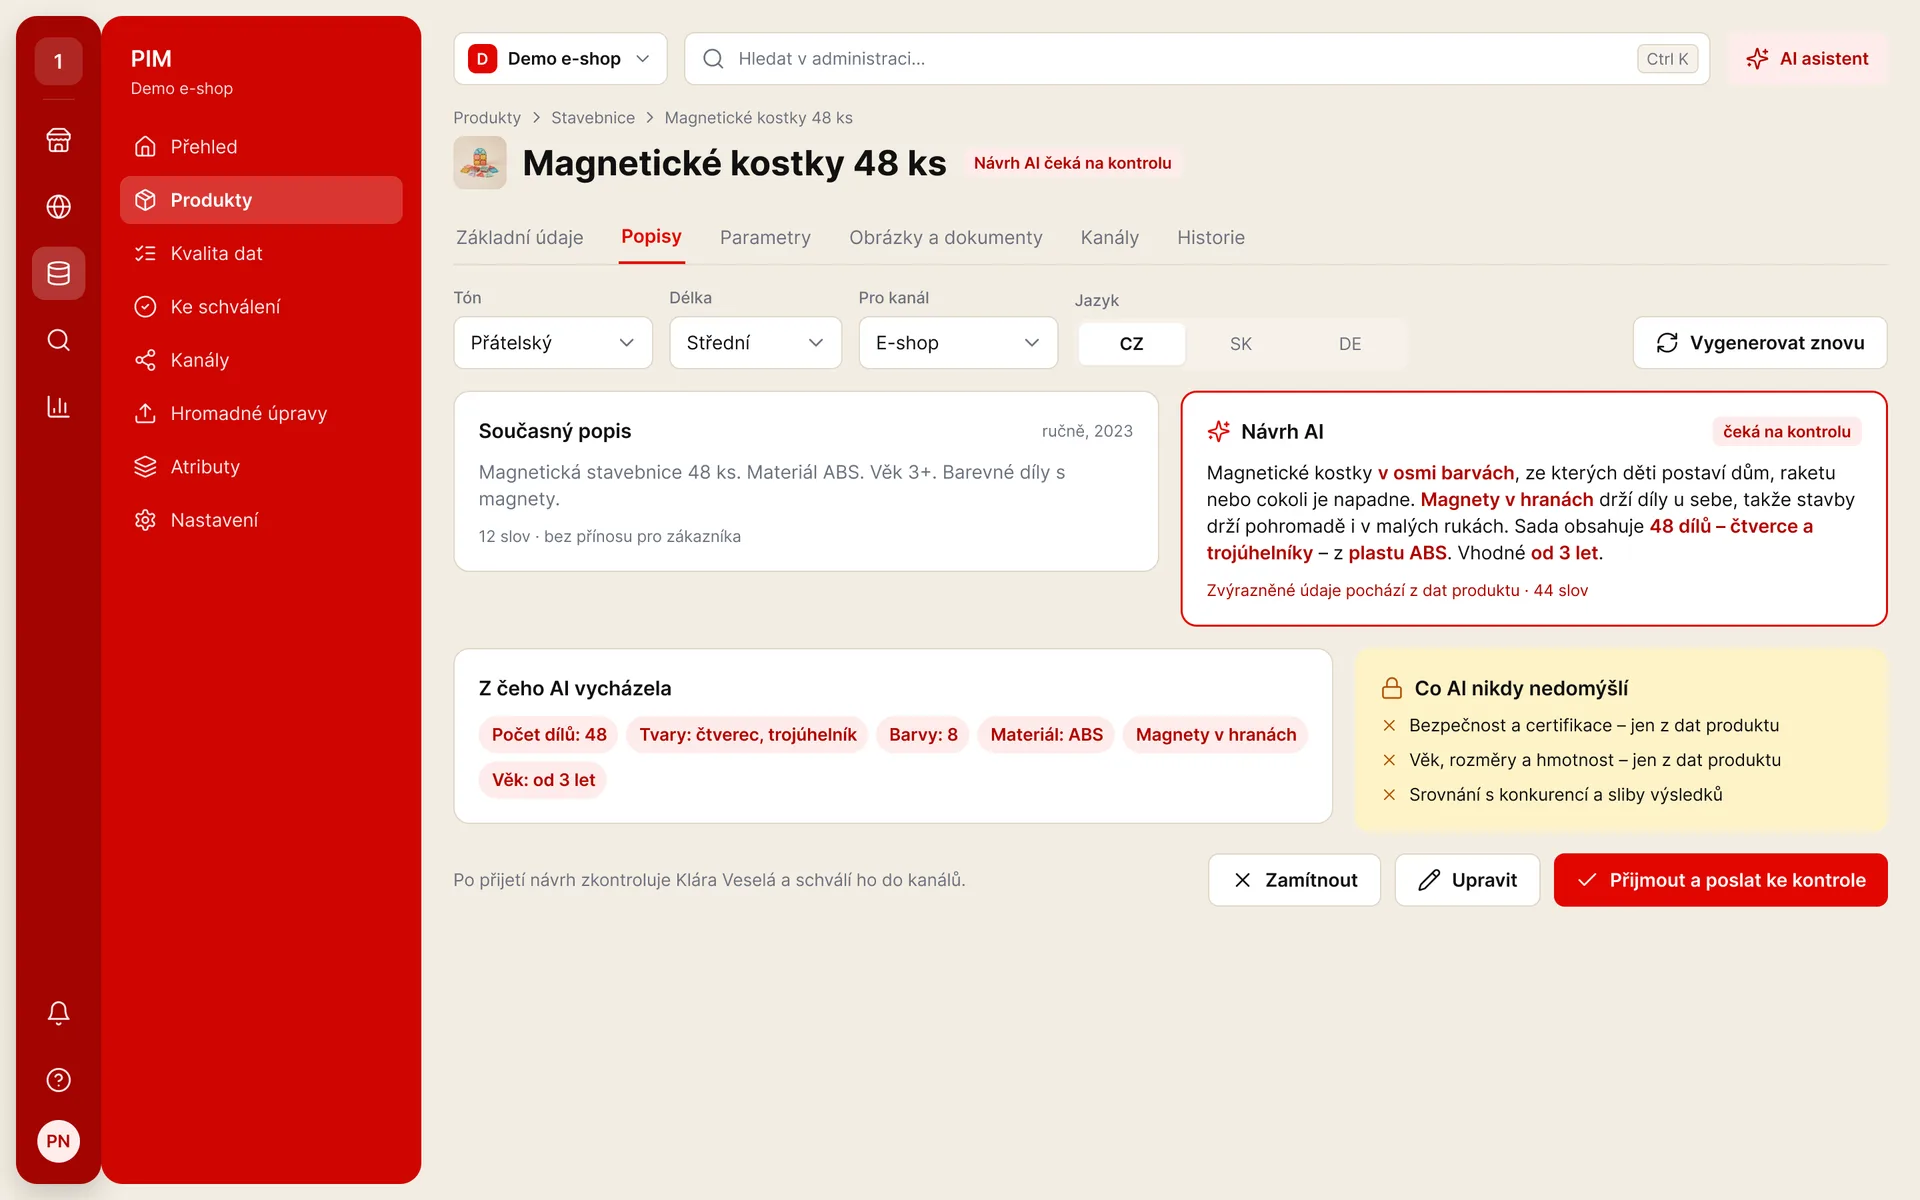Image resolution: width=1920 pixels, height=1200 pixels.
Task: Switch to Základní údaje tab
Action: pos(520,238)
